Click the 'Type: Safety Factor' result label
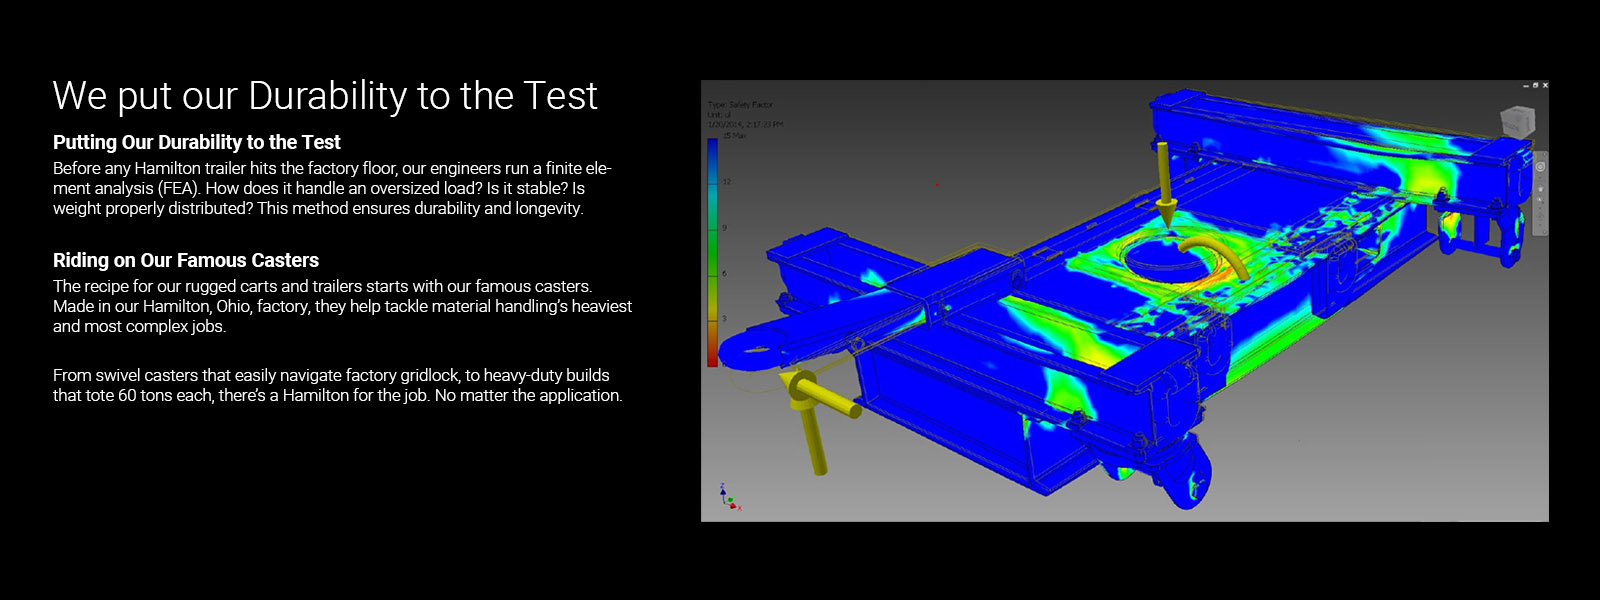This screenshot has height=600, width=1600. 740,104
